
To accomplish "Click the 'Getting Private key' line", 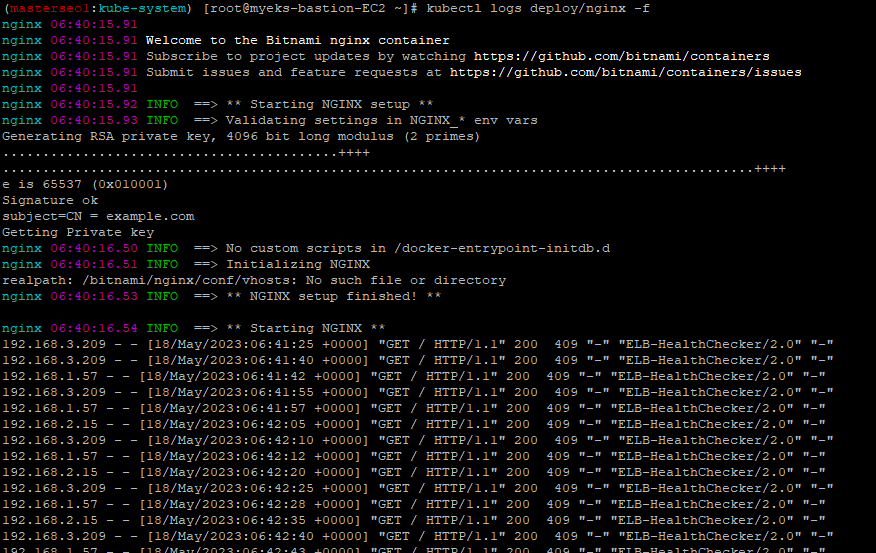I will tap(78, 232).
